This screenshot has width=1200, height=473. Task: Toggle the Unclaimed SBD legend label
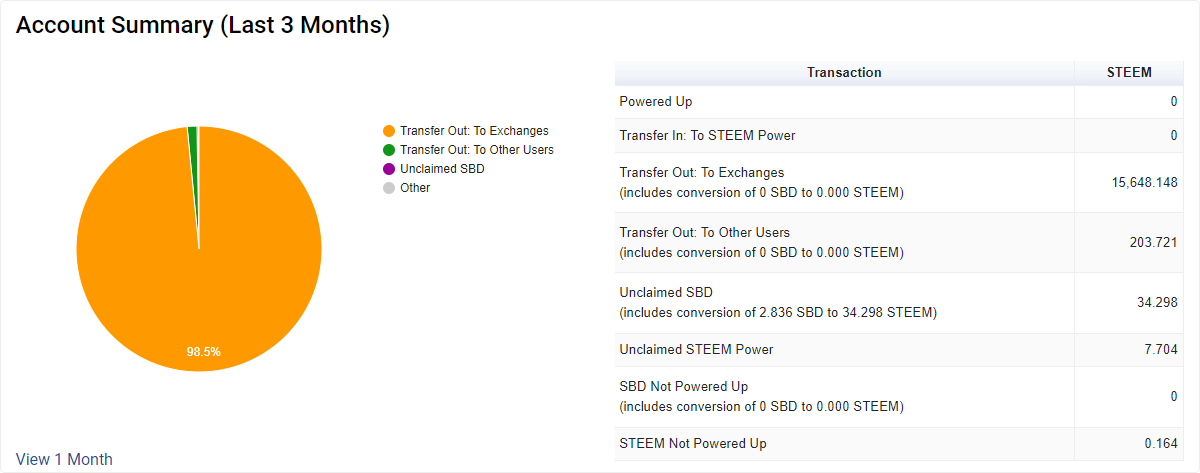tap(442, 169)
